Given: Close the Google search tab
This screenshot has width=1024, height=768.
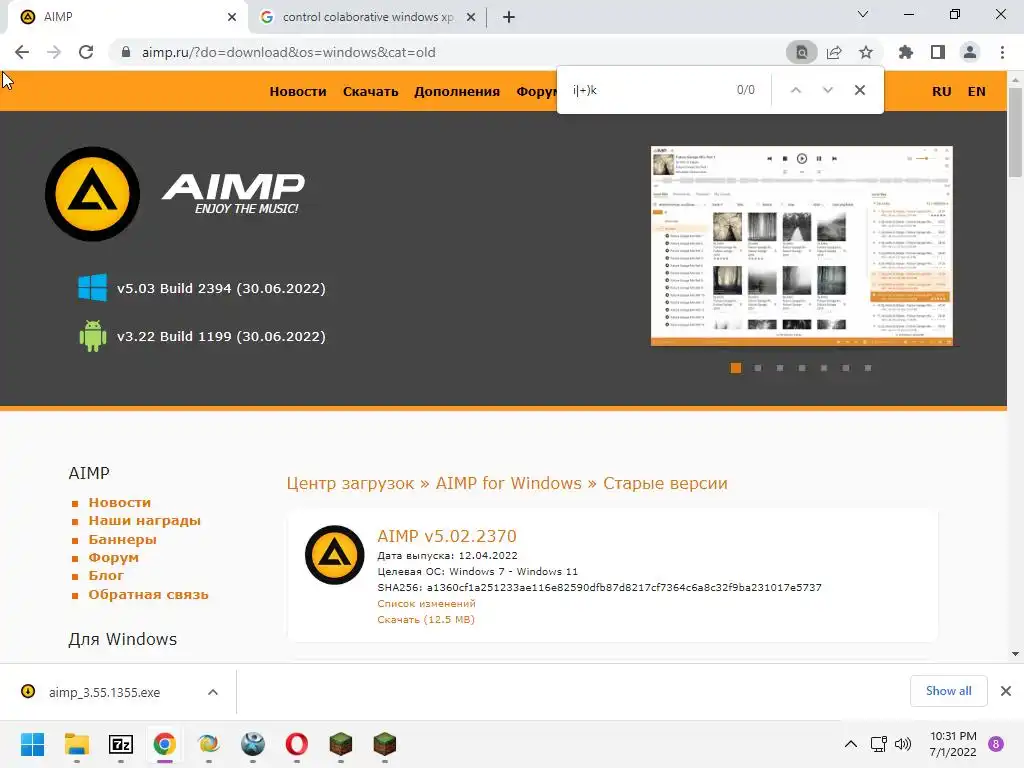Looking at the screenshot, I should point(471,17).
